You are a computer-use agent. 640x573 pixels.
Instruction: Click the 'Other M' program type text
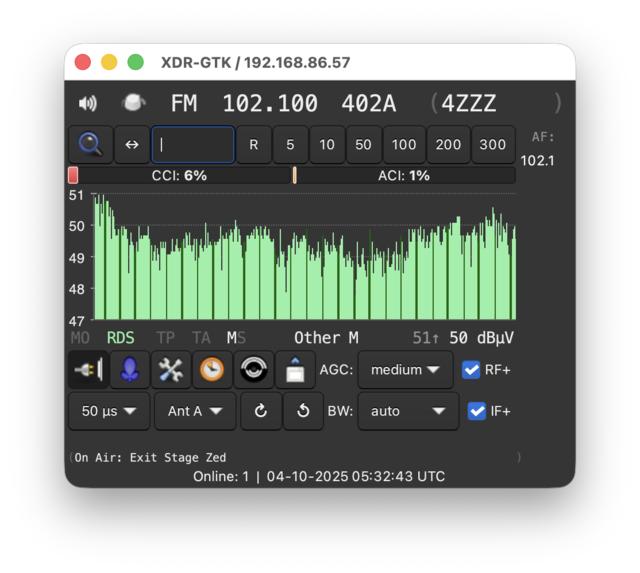coord(326,338)
